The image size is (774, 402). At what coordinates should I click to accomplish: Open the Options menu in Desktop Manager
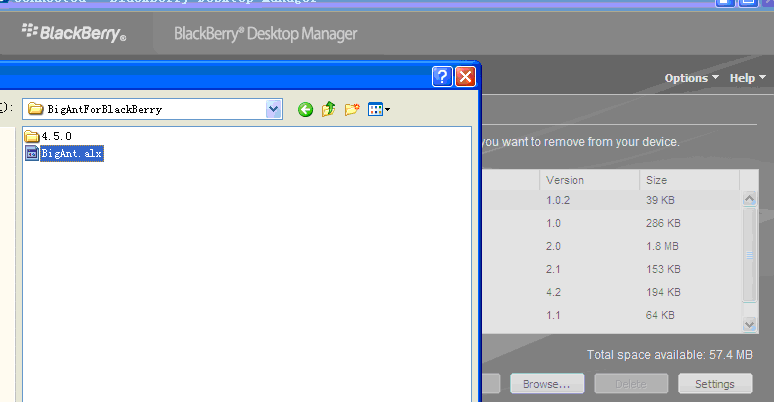pos(691,78)
